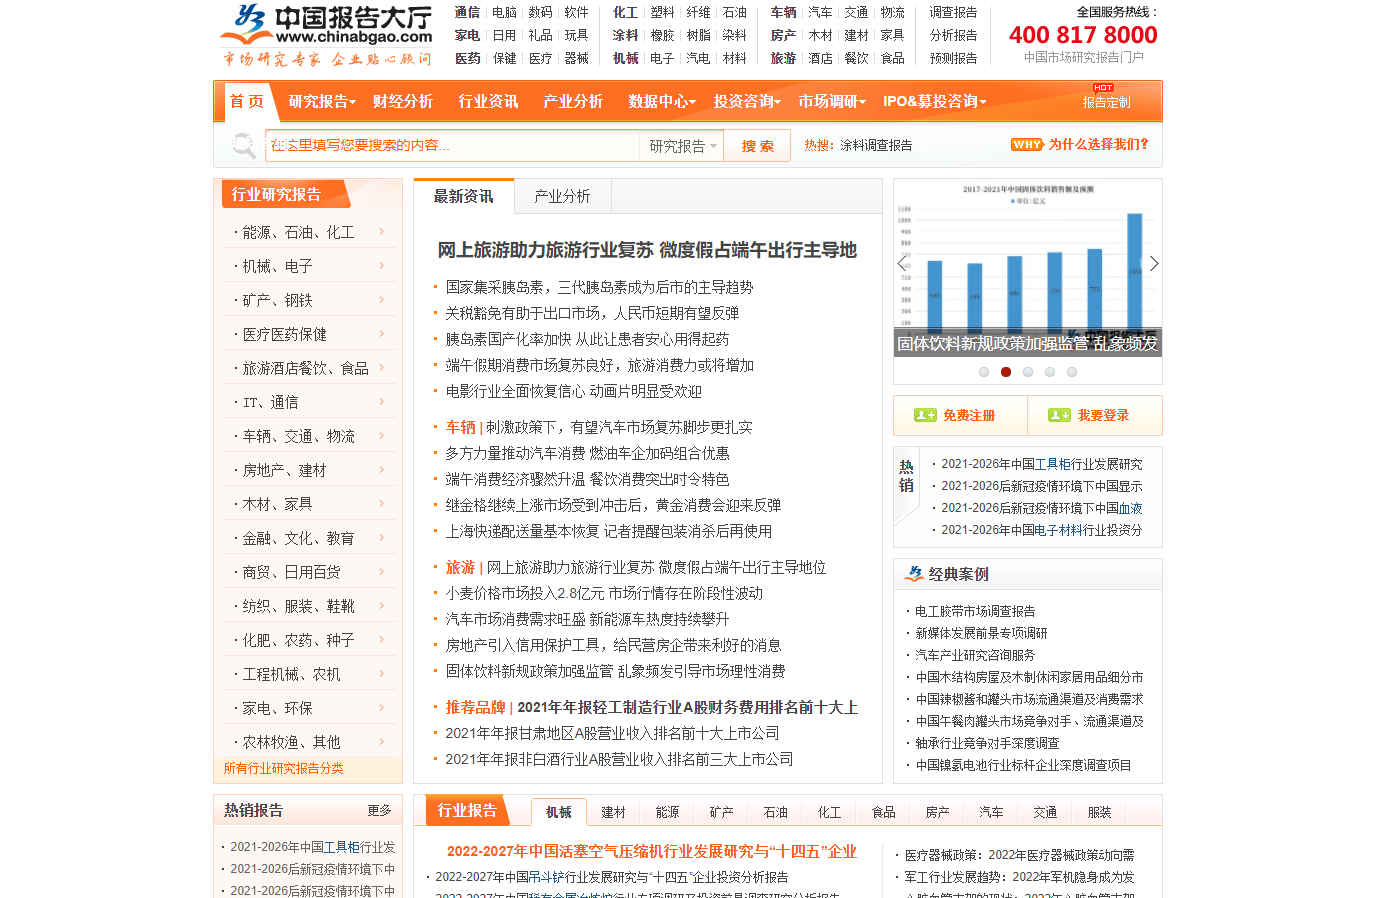The height and width of the screenshot is (898, 1400).
Task: Open 所有行业研究报告分类 link
Action: 284,768
